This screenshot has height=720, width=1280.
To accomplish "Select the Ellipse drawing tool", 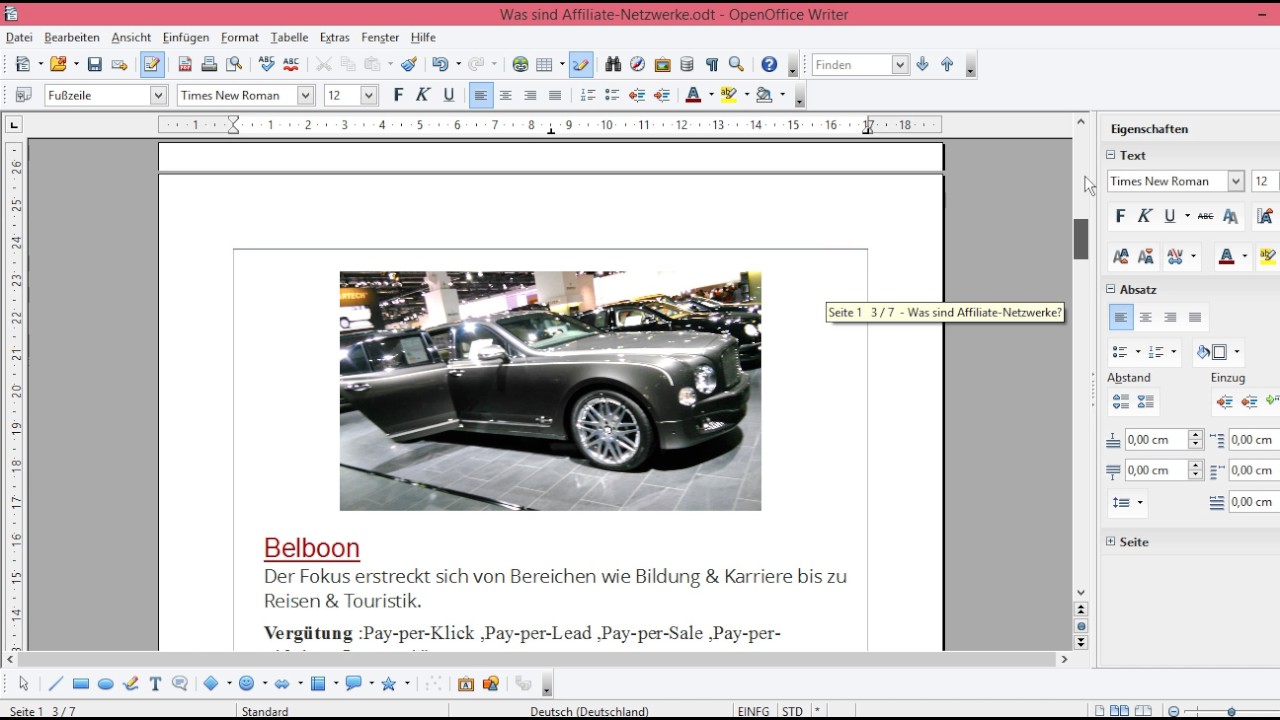I will tap(105, 684).
